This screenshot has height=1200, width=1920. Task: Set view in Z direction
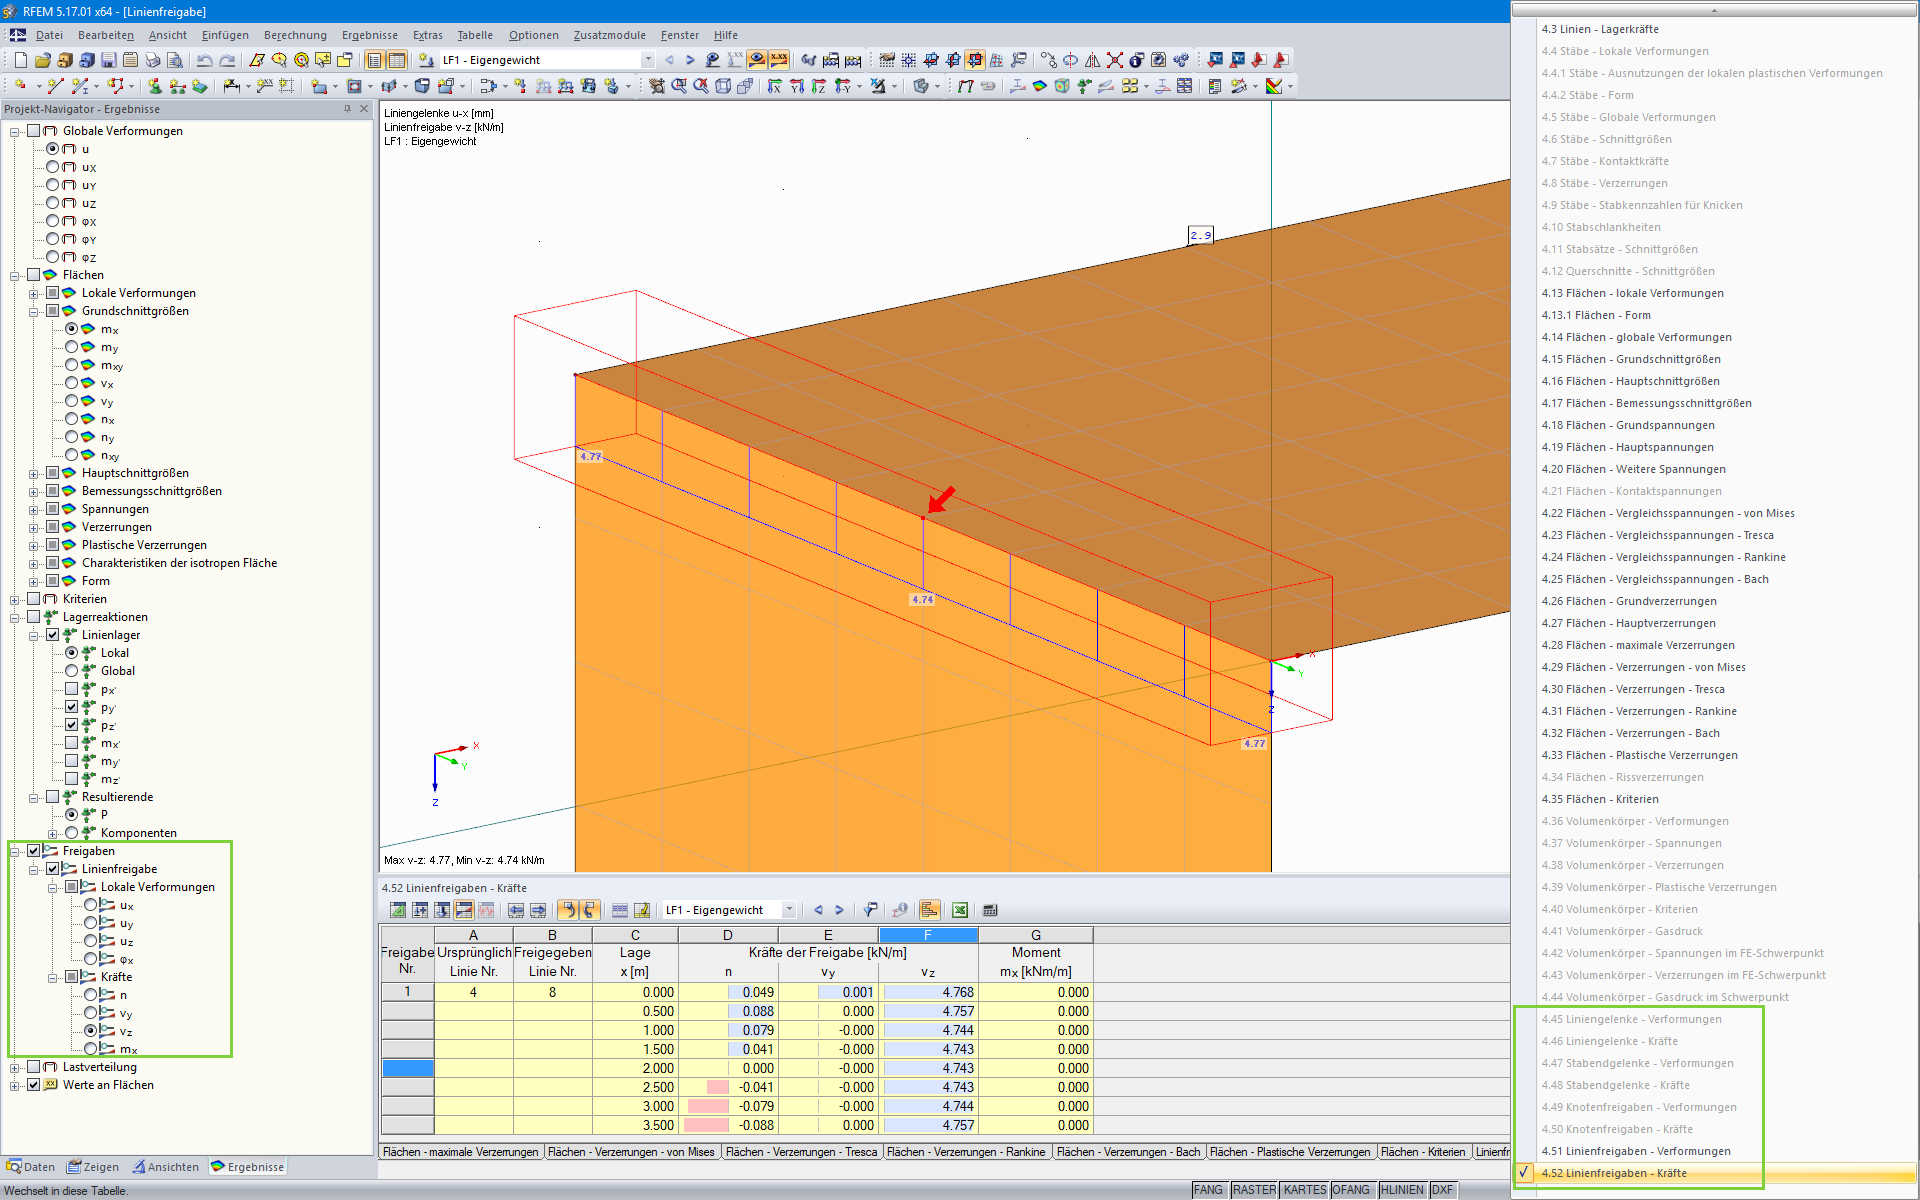(819, 86)
